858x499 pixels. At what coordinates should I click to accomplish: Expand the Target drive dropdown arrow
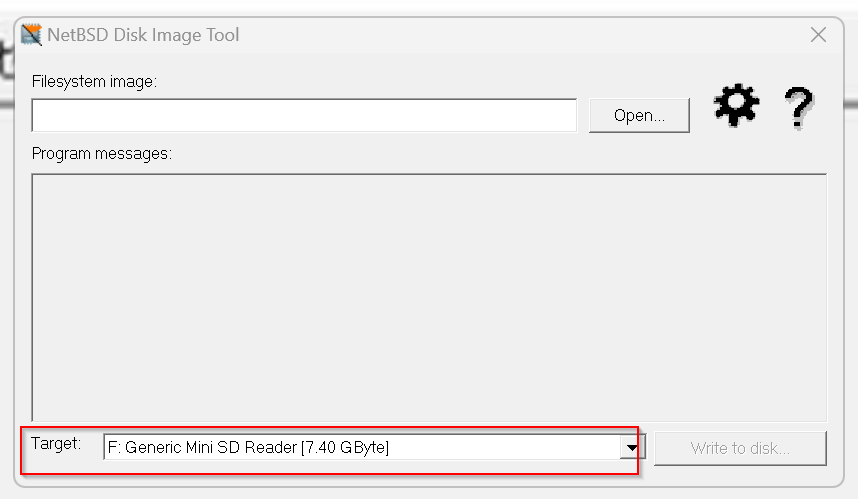pos(632,448)
